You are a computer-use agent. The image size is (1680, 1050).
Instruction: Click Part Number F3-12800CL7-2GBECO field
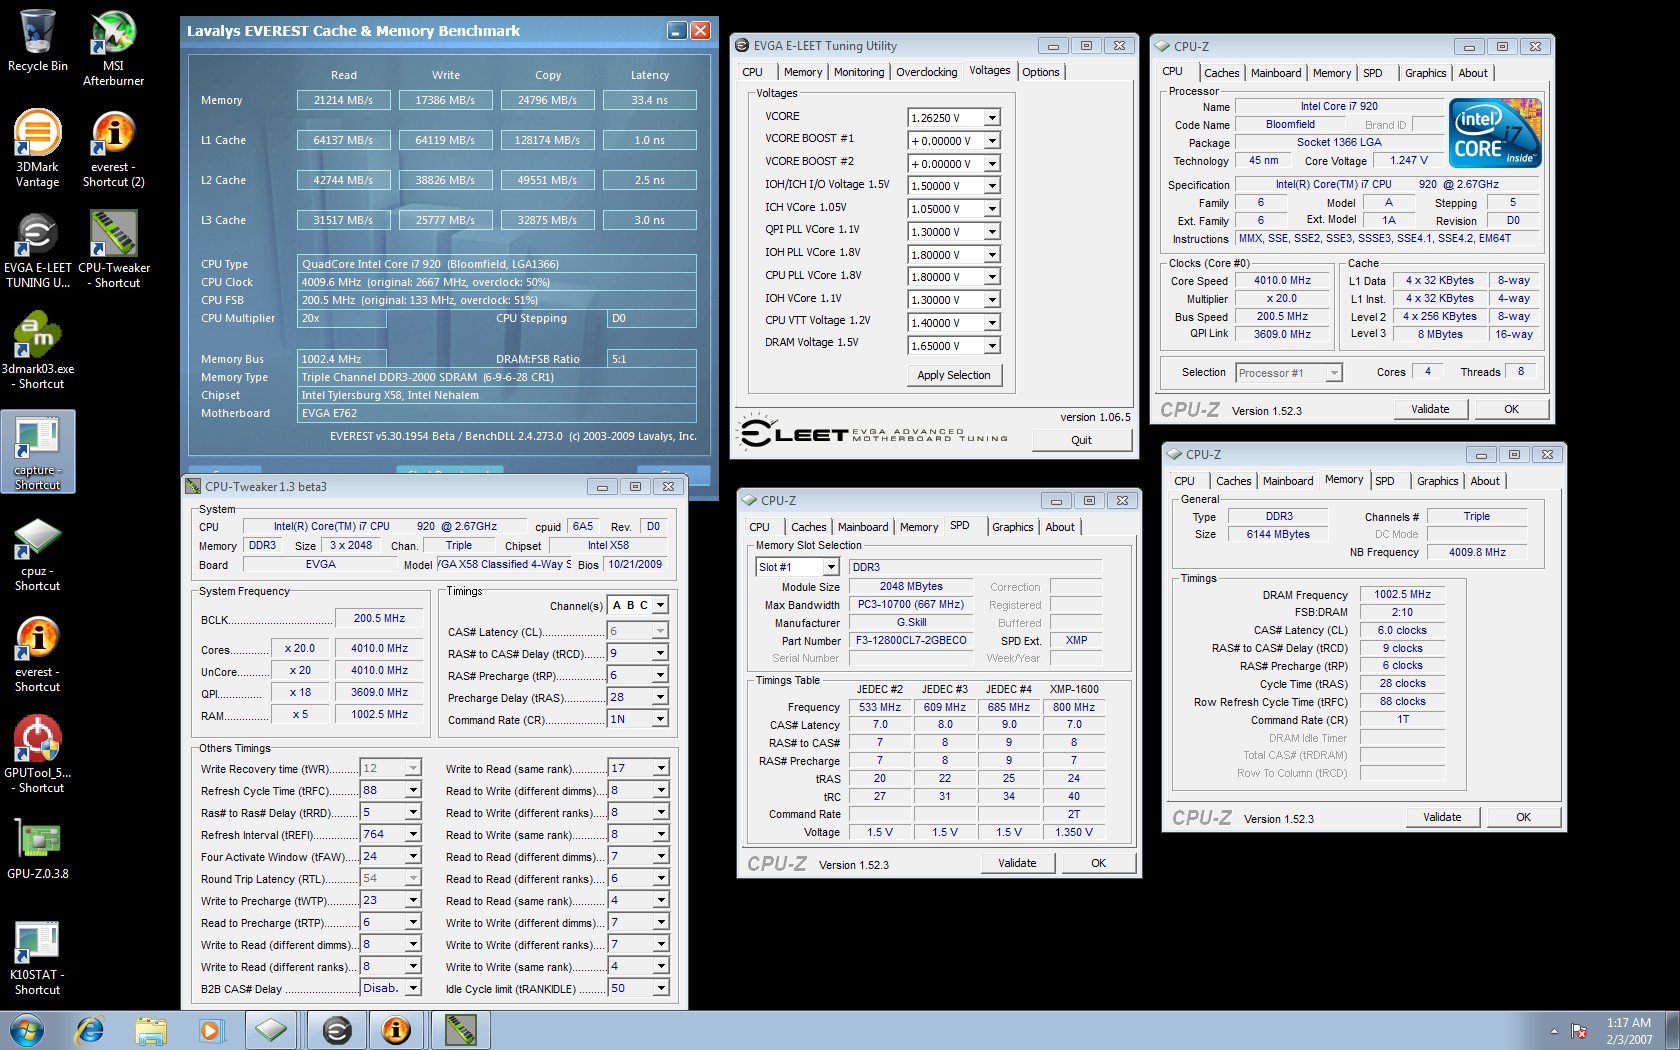pos(911,640)
